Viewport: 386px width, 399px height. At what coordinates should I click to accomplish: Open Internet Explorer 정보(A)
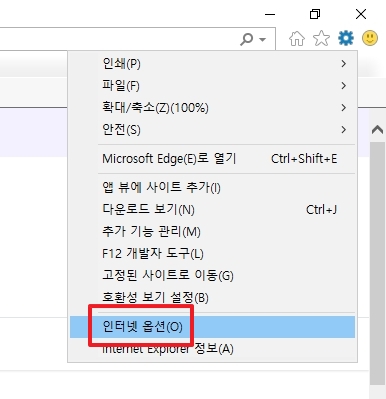tap(213, 349)
